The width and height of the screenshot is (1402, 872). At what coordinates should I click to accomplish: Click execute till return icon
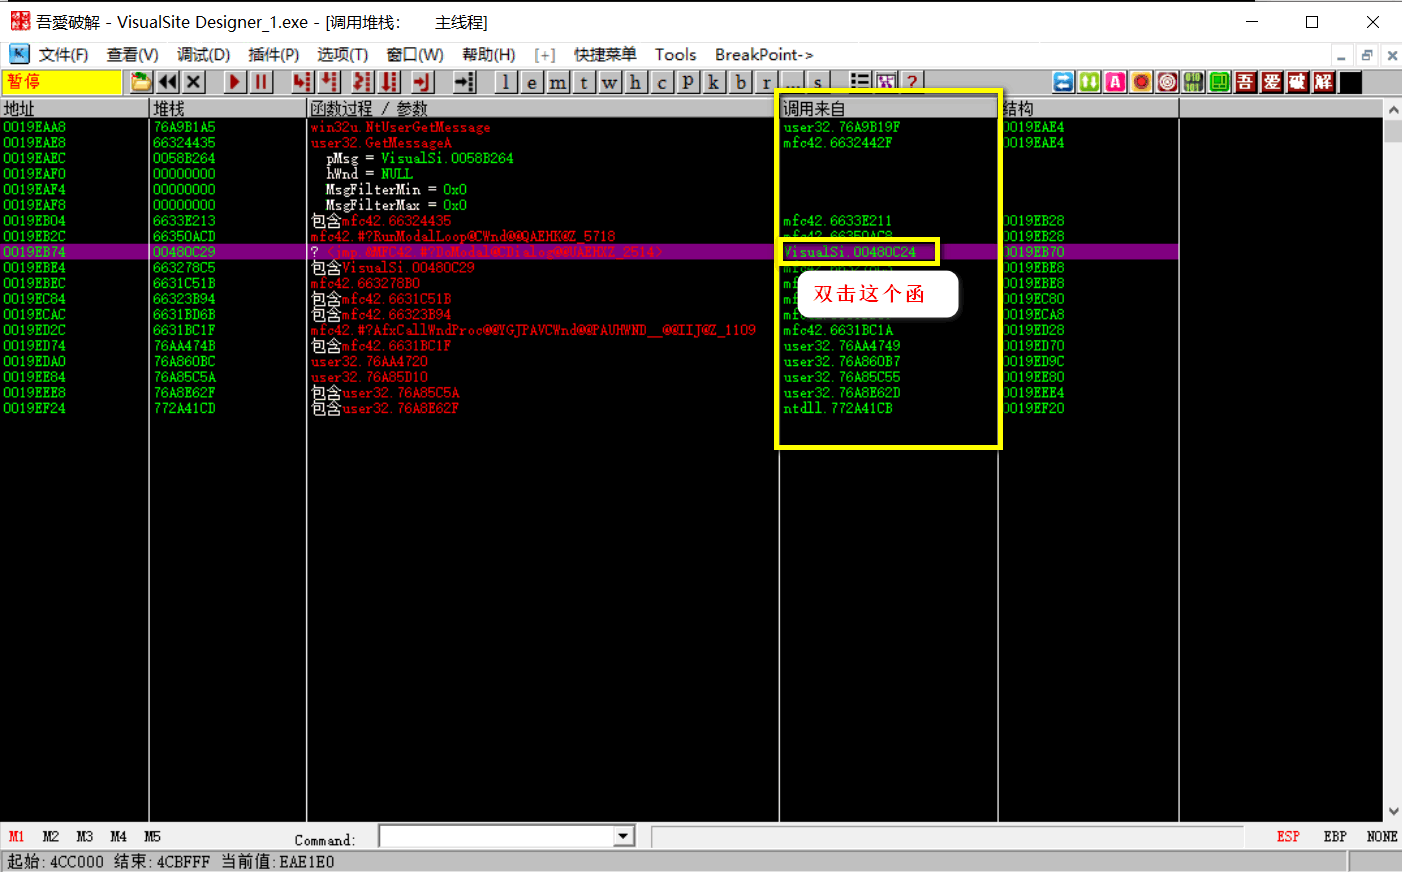pos(422,82)
